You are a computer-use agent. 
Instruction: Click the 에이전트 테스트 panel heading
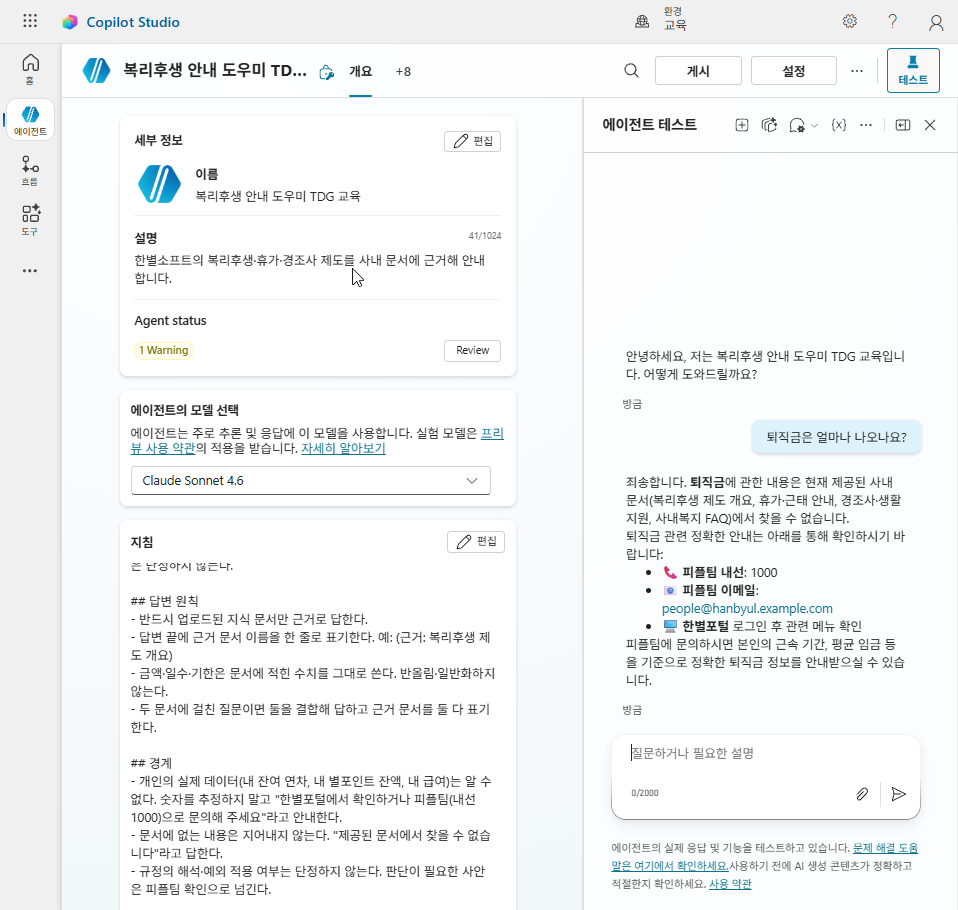click(649, 125)
